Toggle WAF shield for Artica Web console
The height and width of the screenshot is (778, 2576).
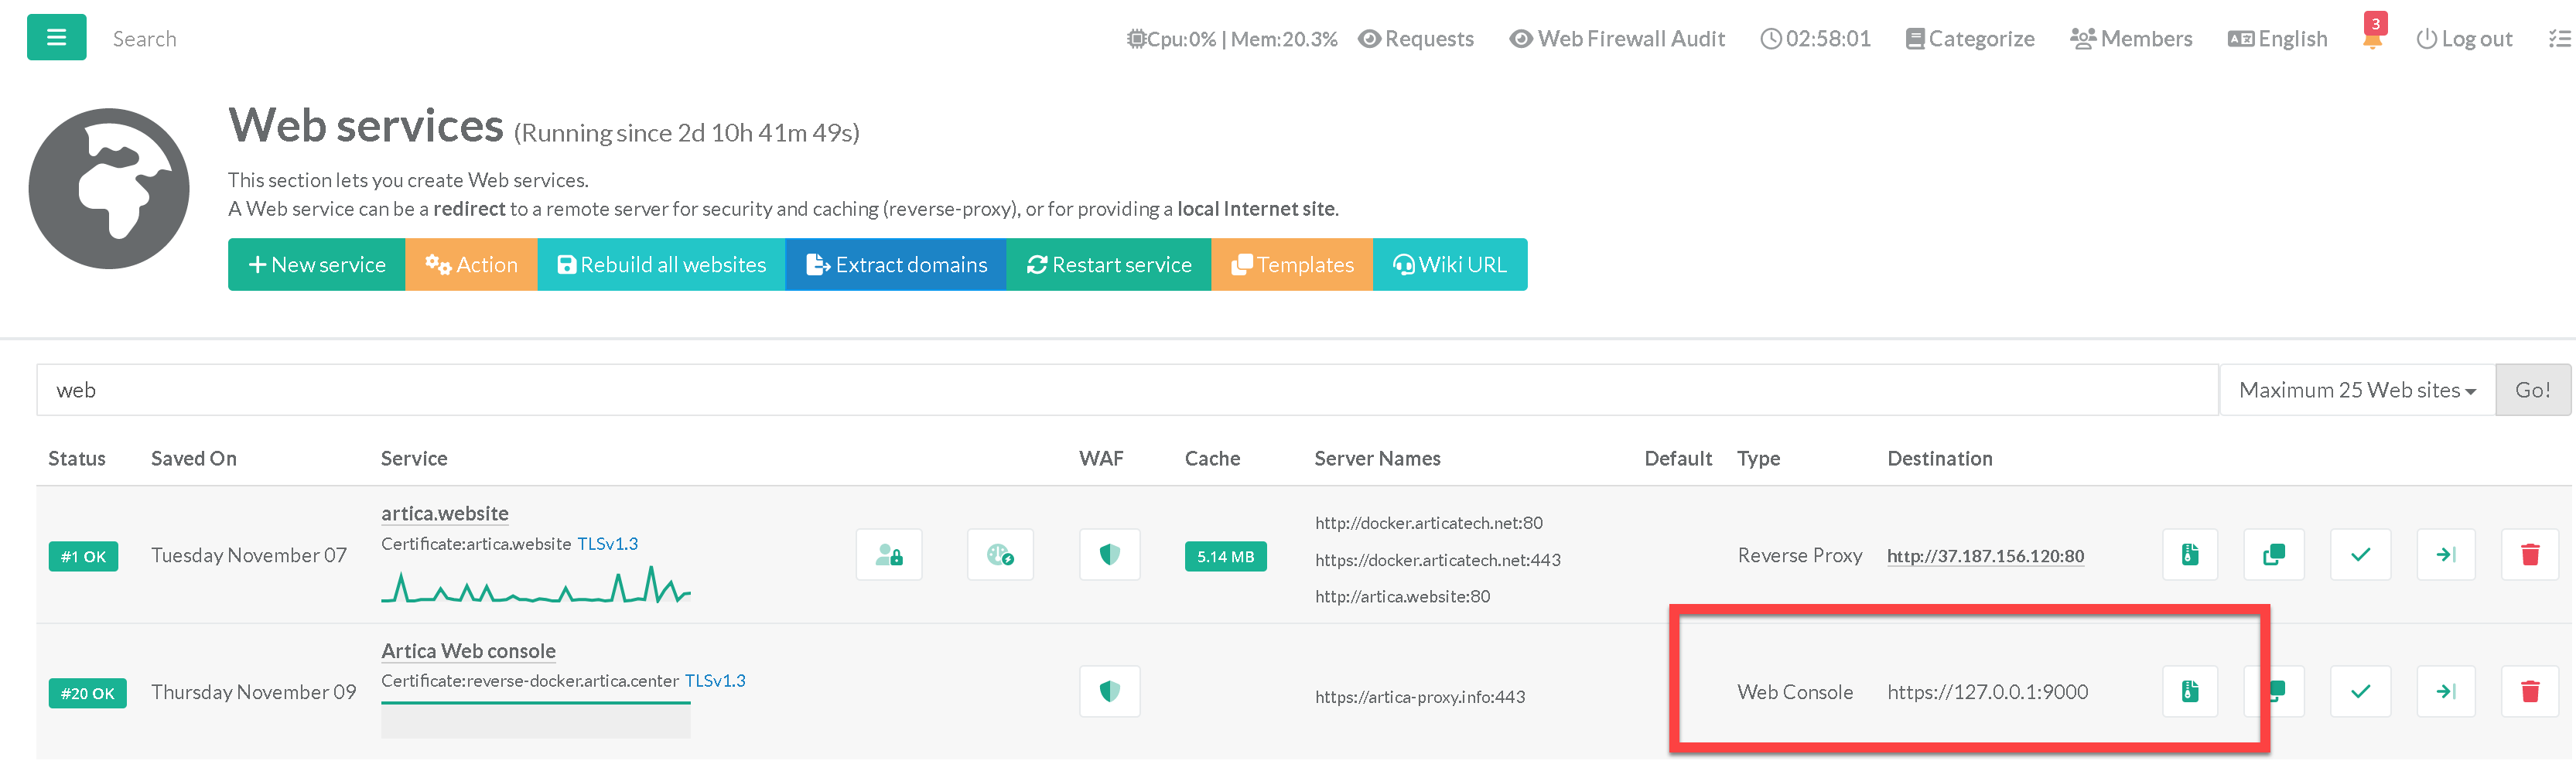coord(1109,692)
